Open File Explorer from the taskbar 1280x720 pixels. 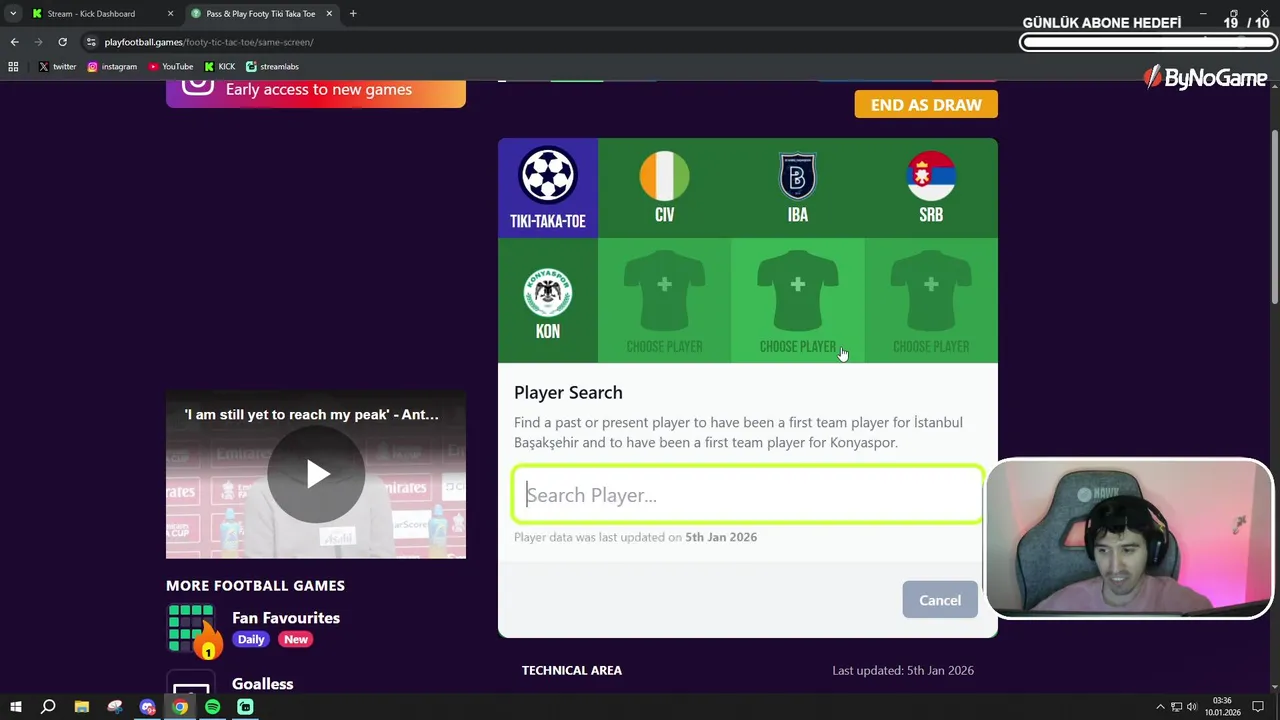coord(81,707)
